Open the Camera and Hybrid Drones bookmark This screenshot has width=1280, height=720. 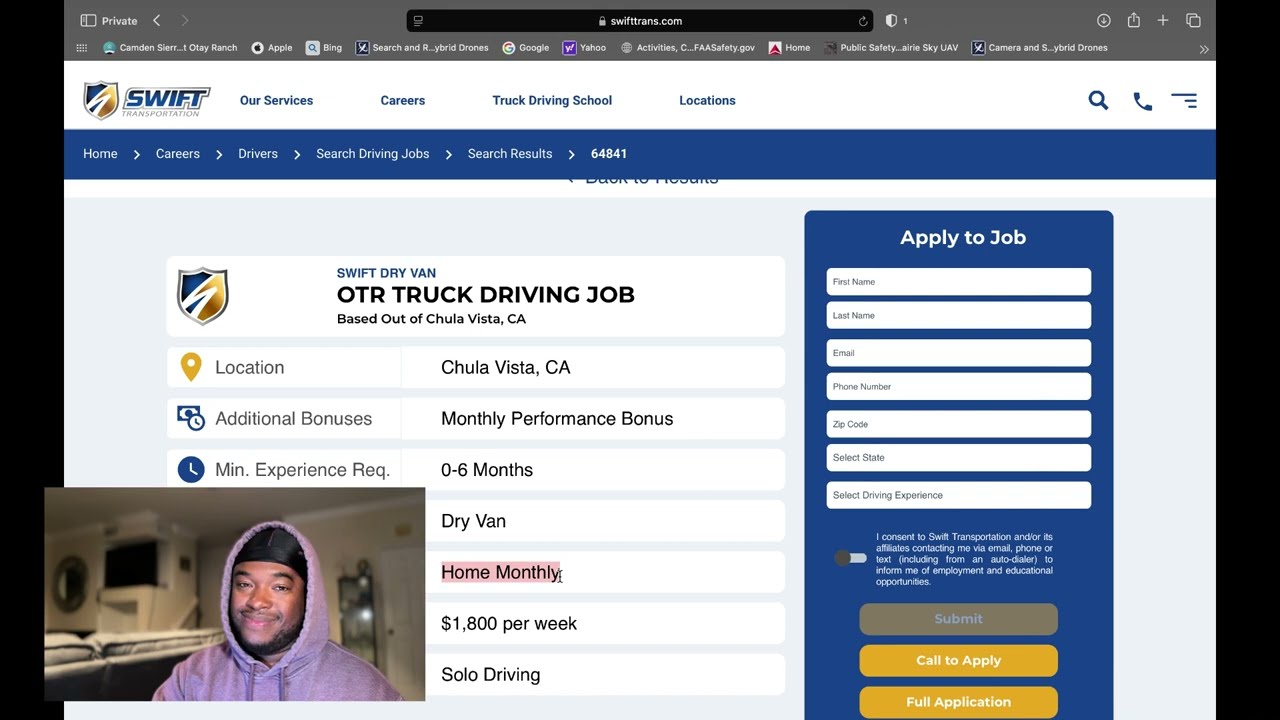point(1040,48)
